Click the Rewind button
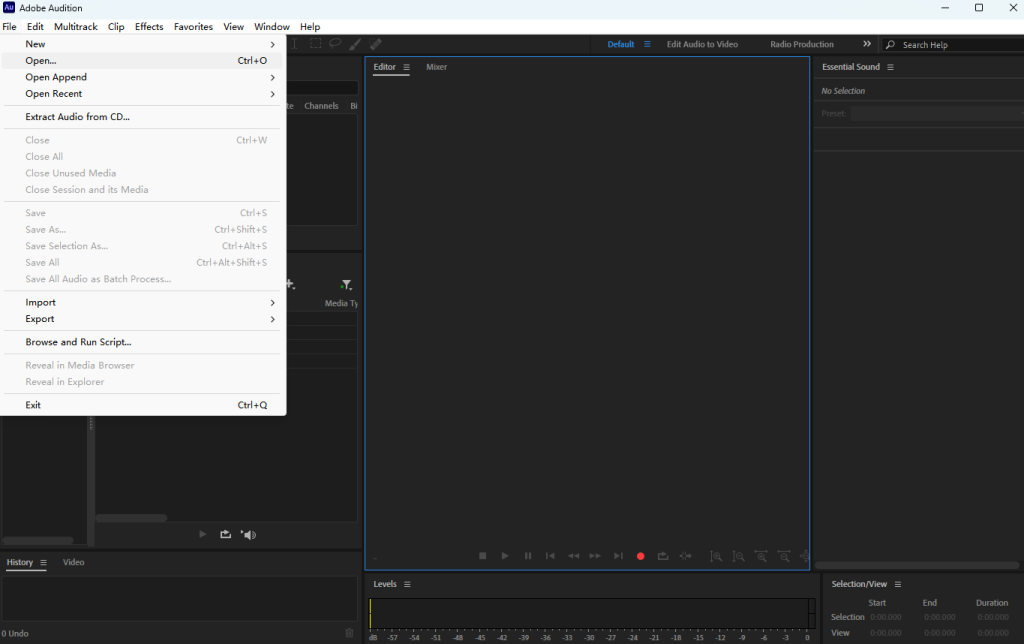 click(x=573, y=556)
